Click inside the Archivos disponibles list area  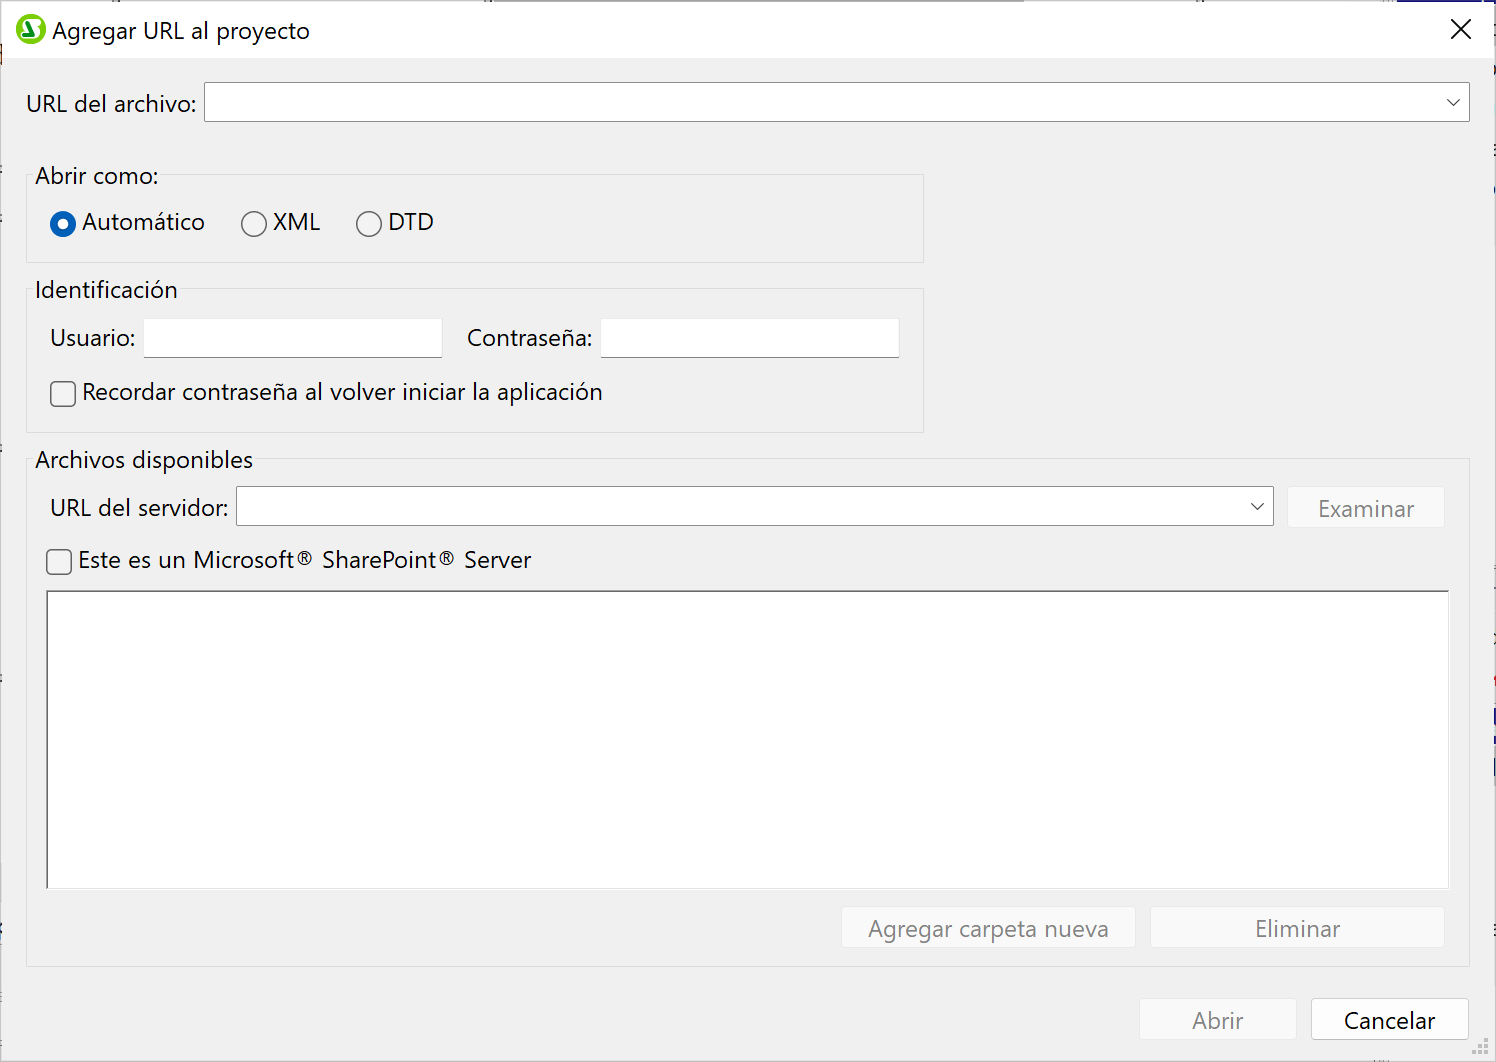click(747, 740)
